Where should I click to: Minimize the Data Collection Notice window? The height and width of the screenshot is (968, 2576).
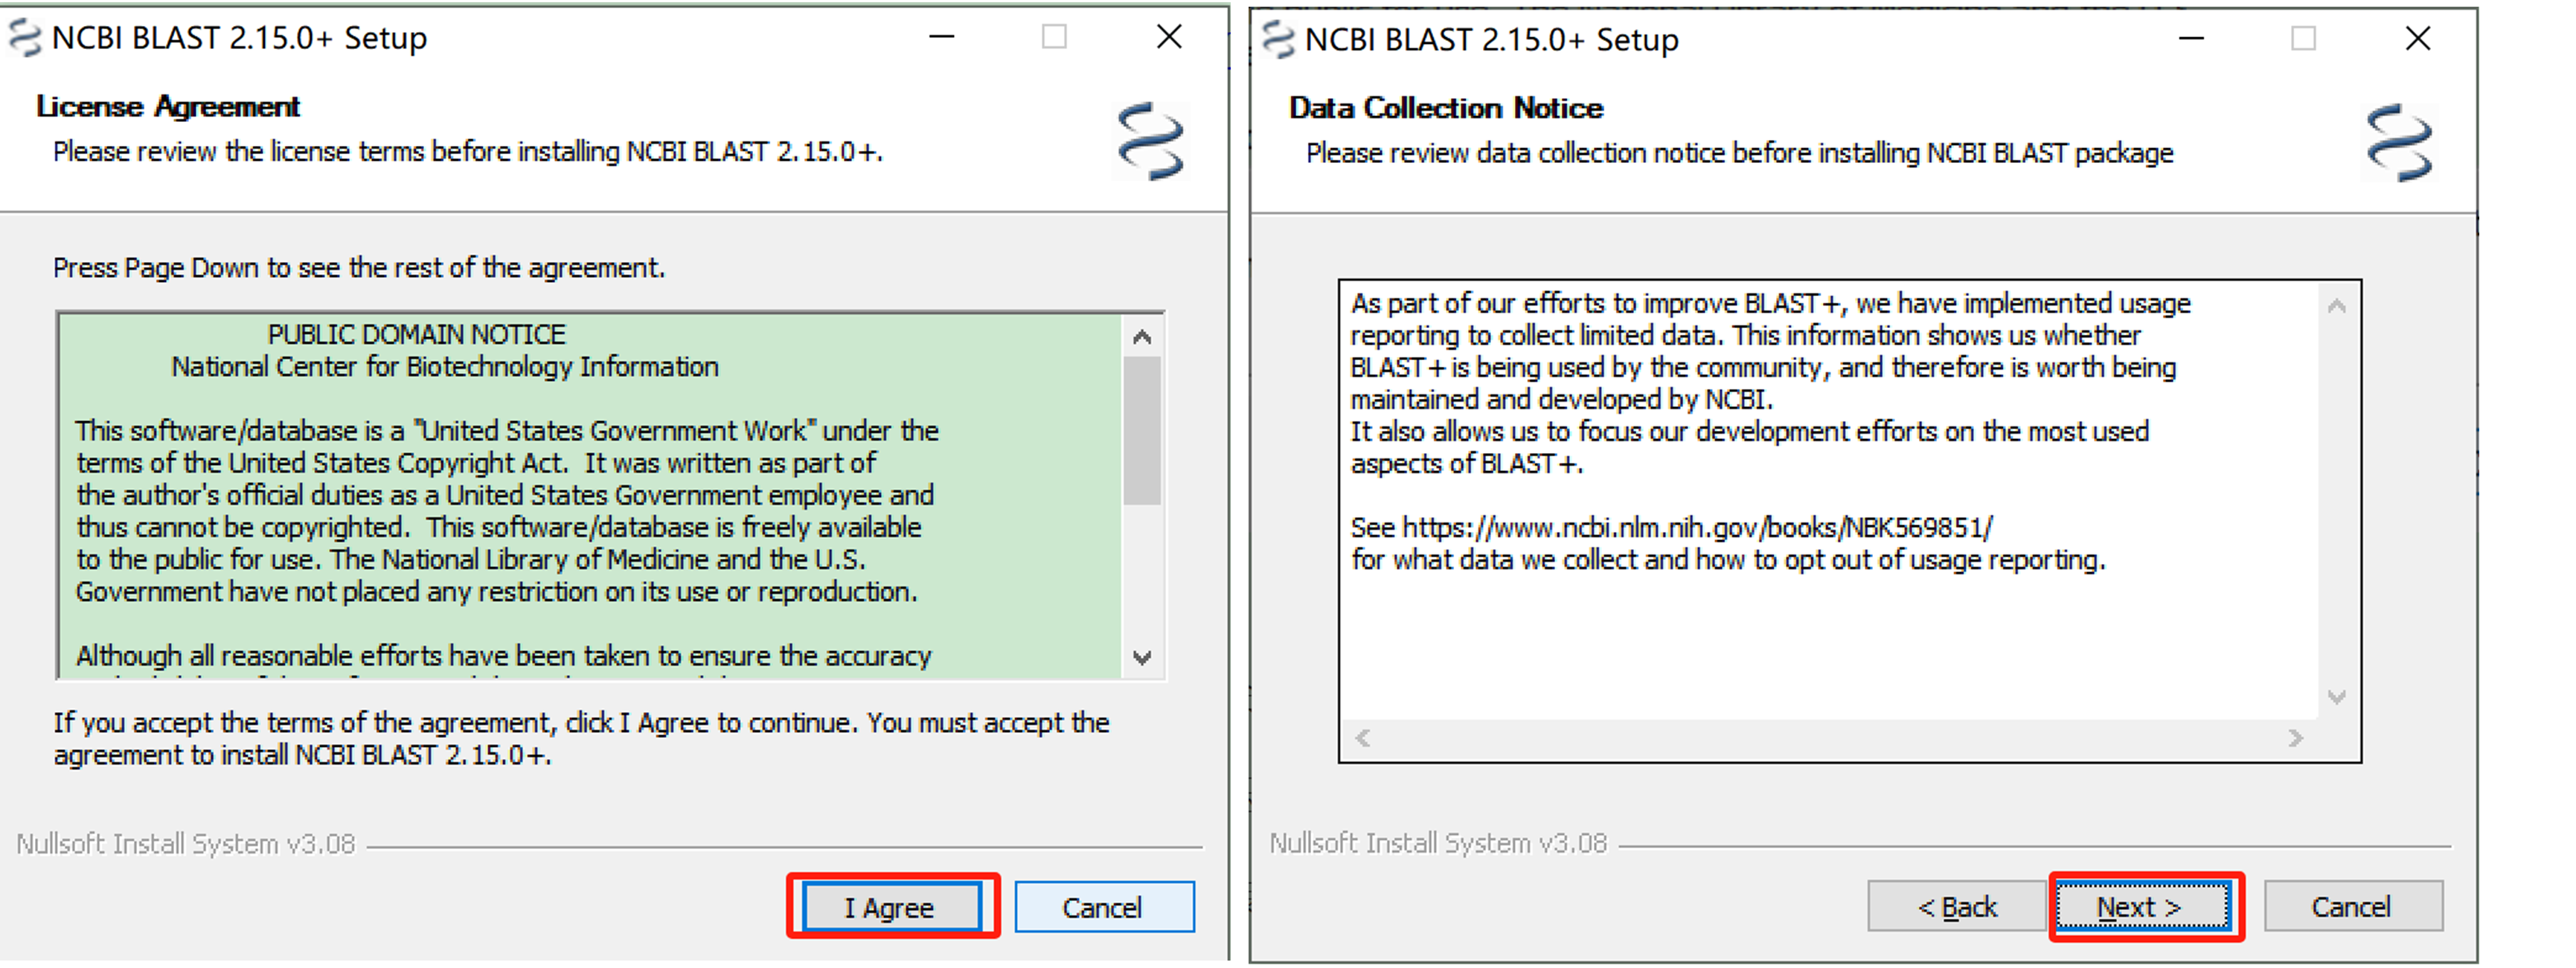coord(2192,39)
